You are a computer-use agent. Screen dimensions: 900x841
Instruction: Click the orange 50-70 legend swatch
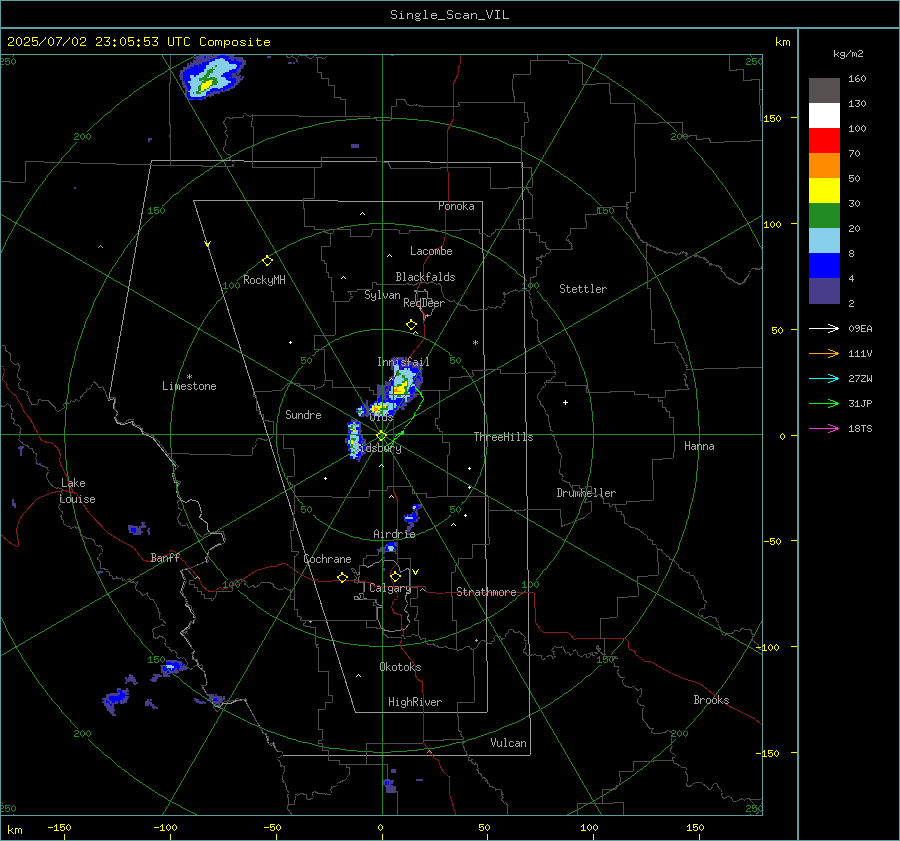824,165
